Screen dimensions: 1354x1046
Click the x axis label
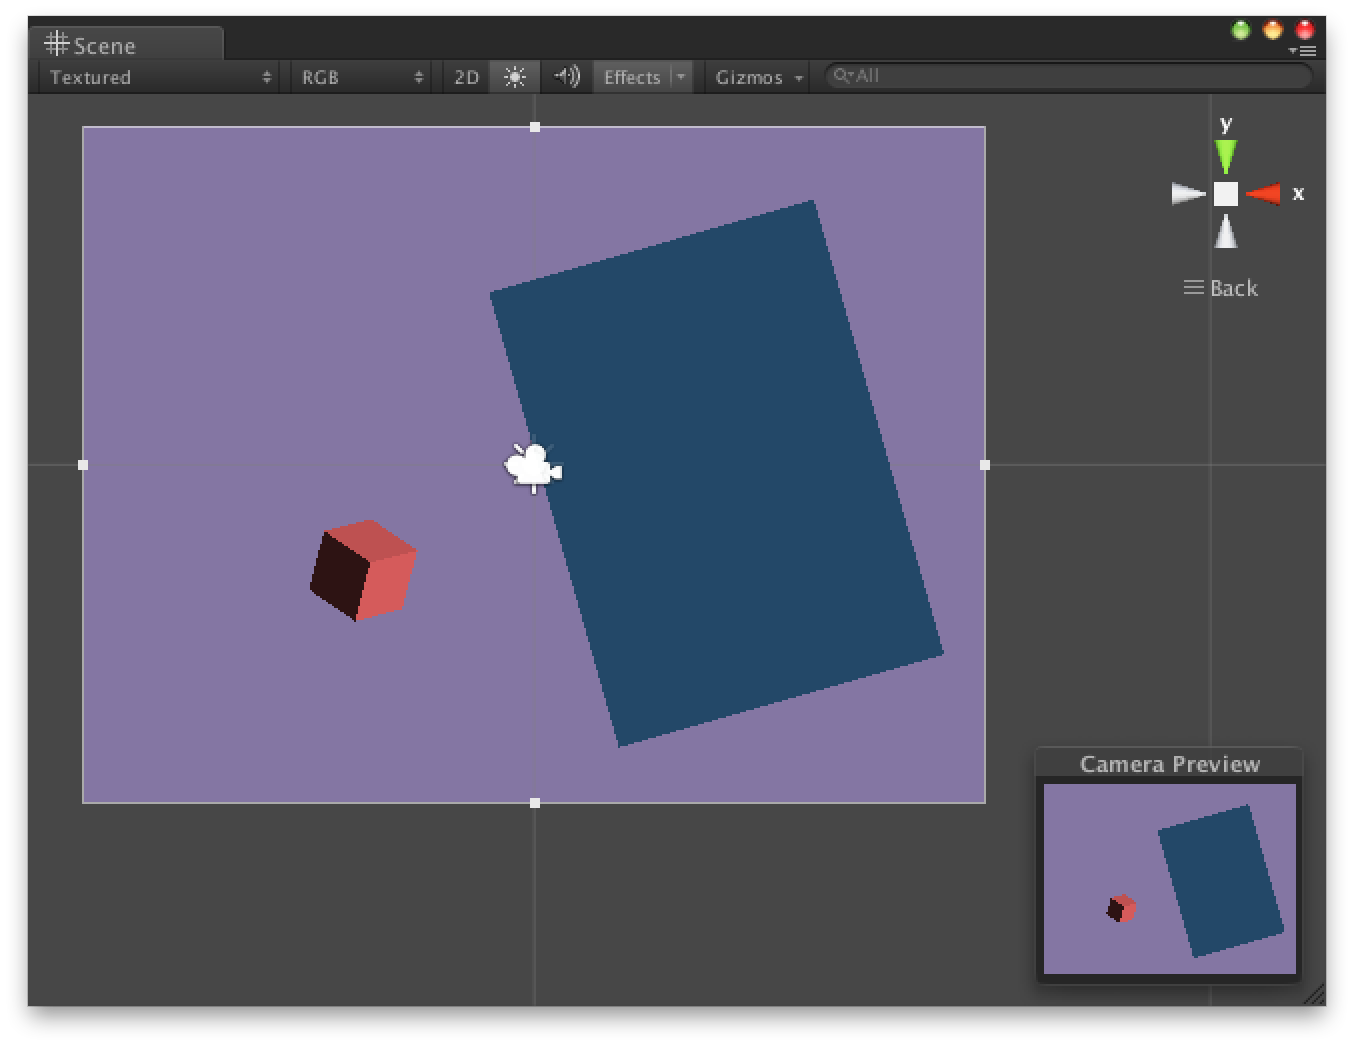pos(1298,194)
